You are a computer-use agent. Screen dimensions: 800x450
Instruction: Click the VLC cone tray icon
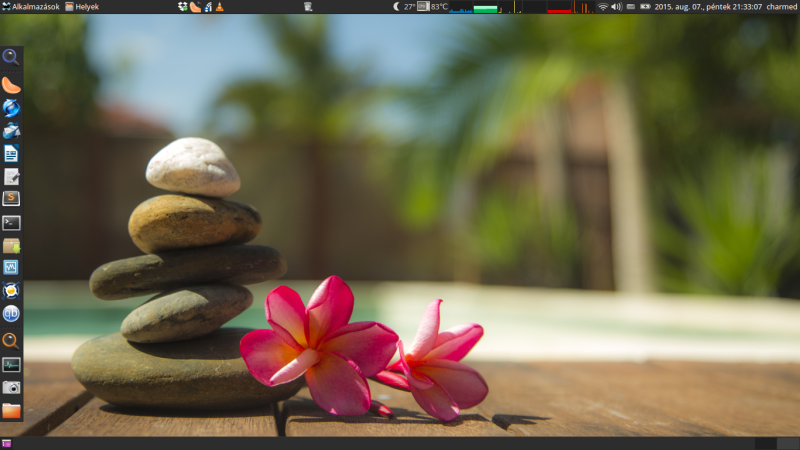(x=219, y=7)
